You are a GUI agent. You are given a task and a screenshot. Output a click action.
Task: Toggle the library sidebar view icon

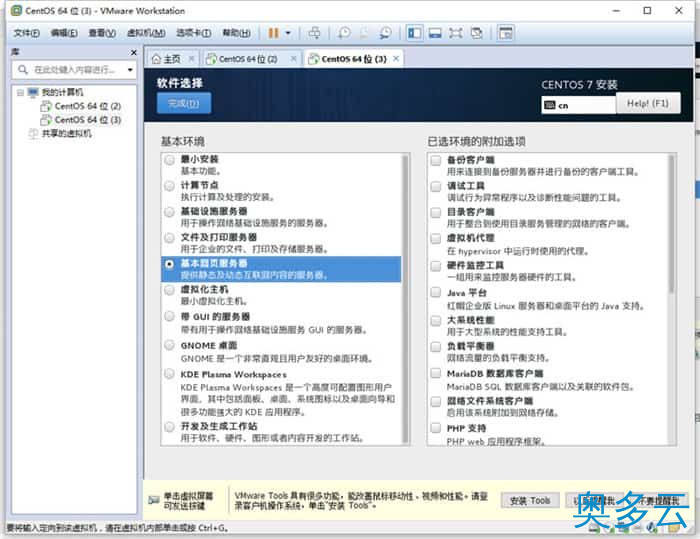414,33
